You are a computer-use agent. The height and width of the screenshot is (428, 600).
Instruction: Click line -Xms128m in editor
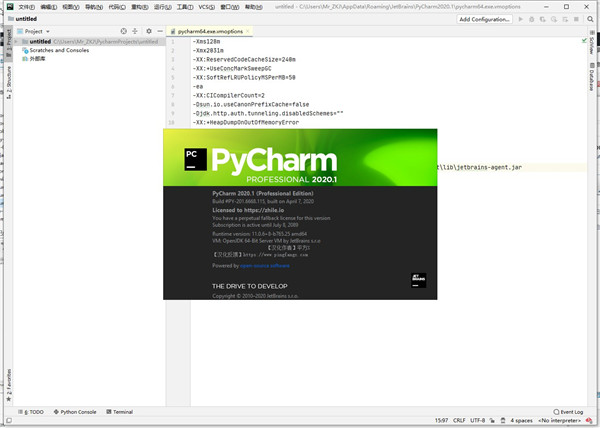pos(207,41)
